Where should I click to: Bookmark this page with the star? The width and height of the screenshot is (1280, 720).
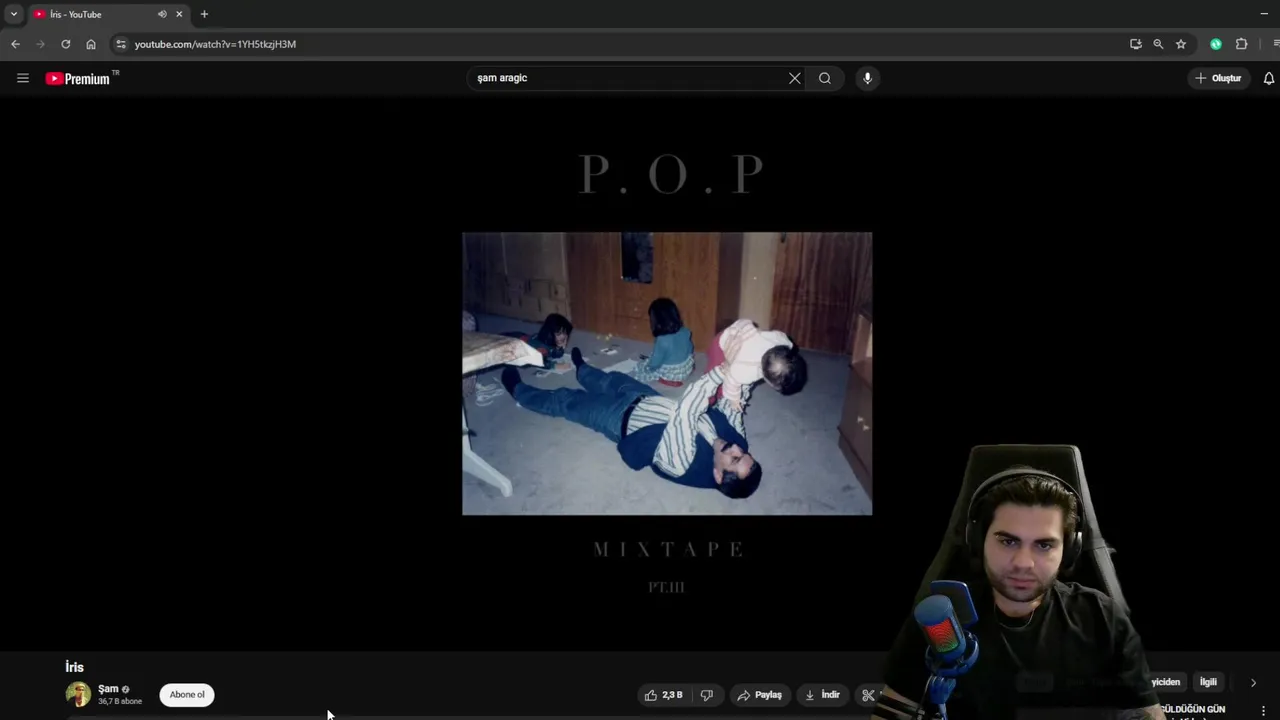pyautogui.click(x=1181, y=44)
